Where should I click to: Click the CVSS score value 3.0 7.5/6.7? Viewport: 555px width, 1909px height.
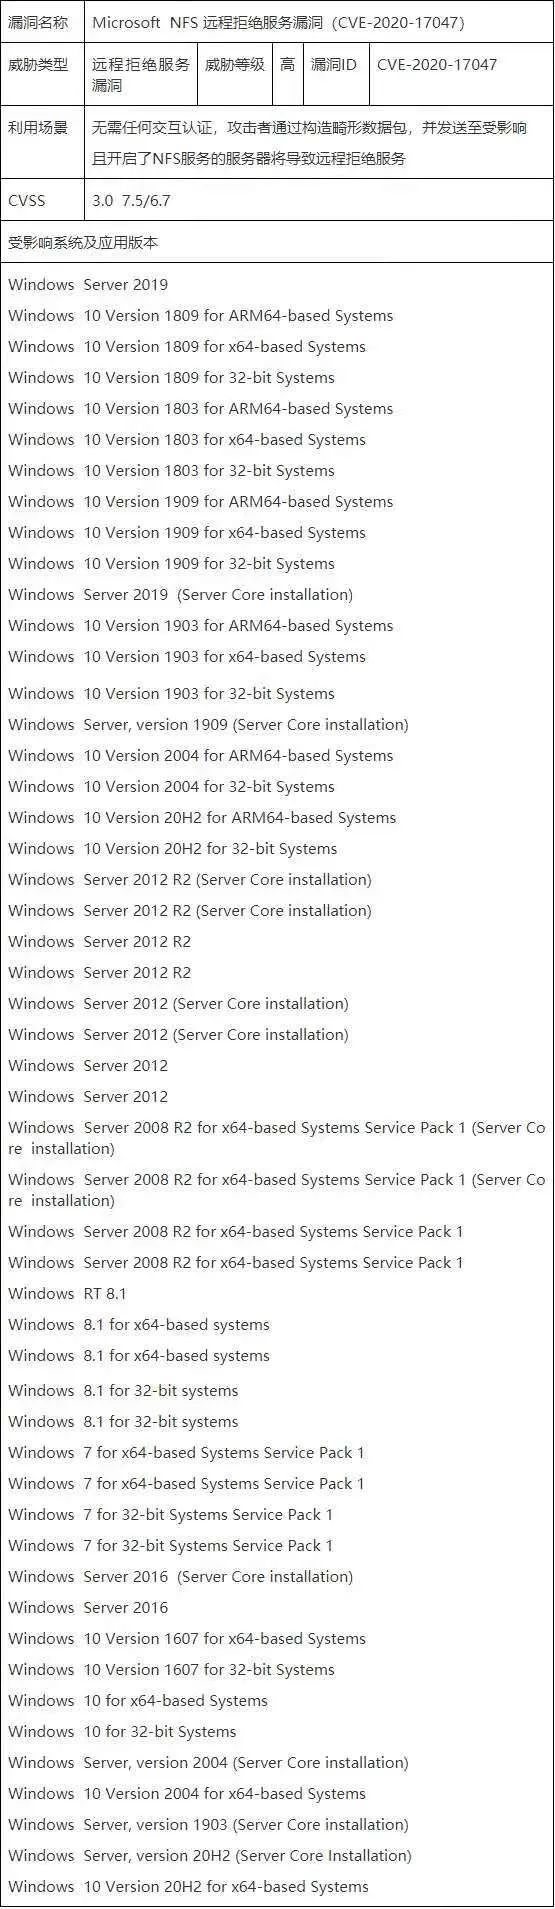click(131, 200)
